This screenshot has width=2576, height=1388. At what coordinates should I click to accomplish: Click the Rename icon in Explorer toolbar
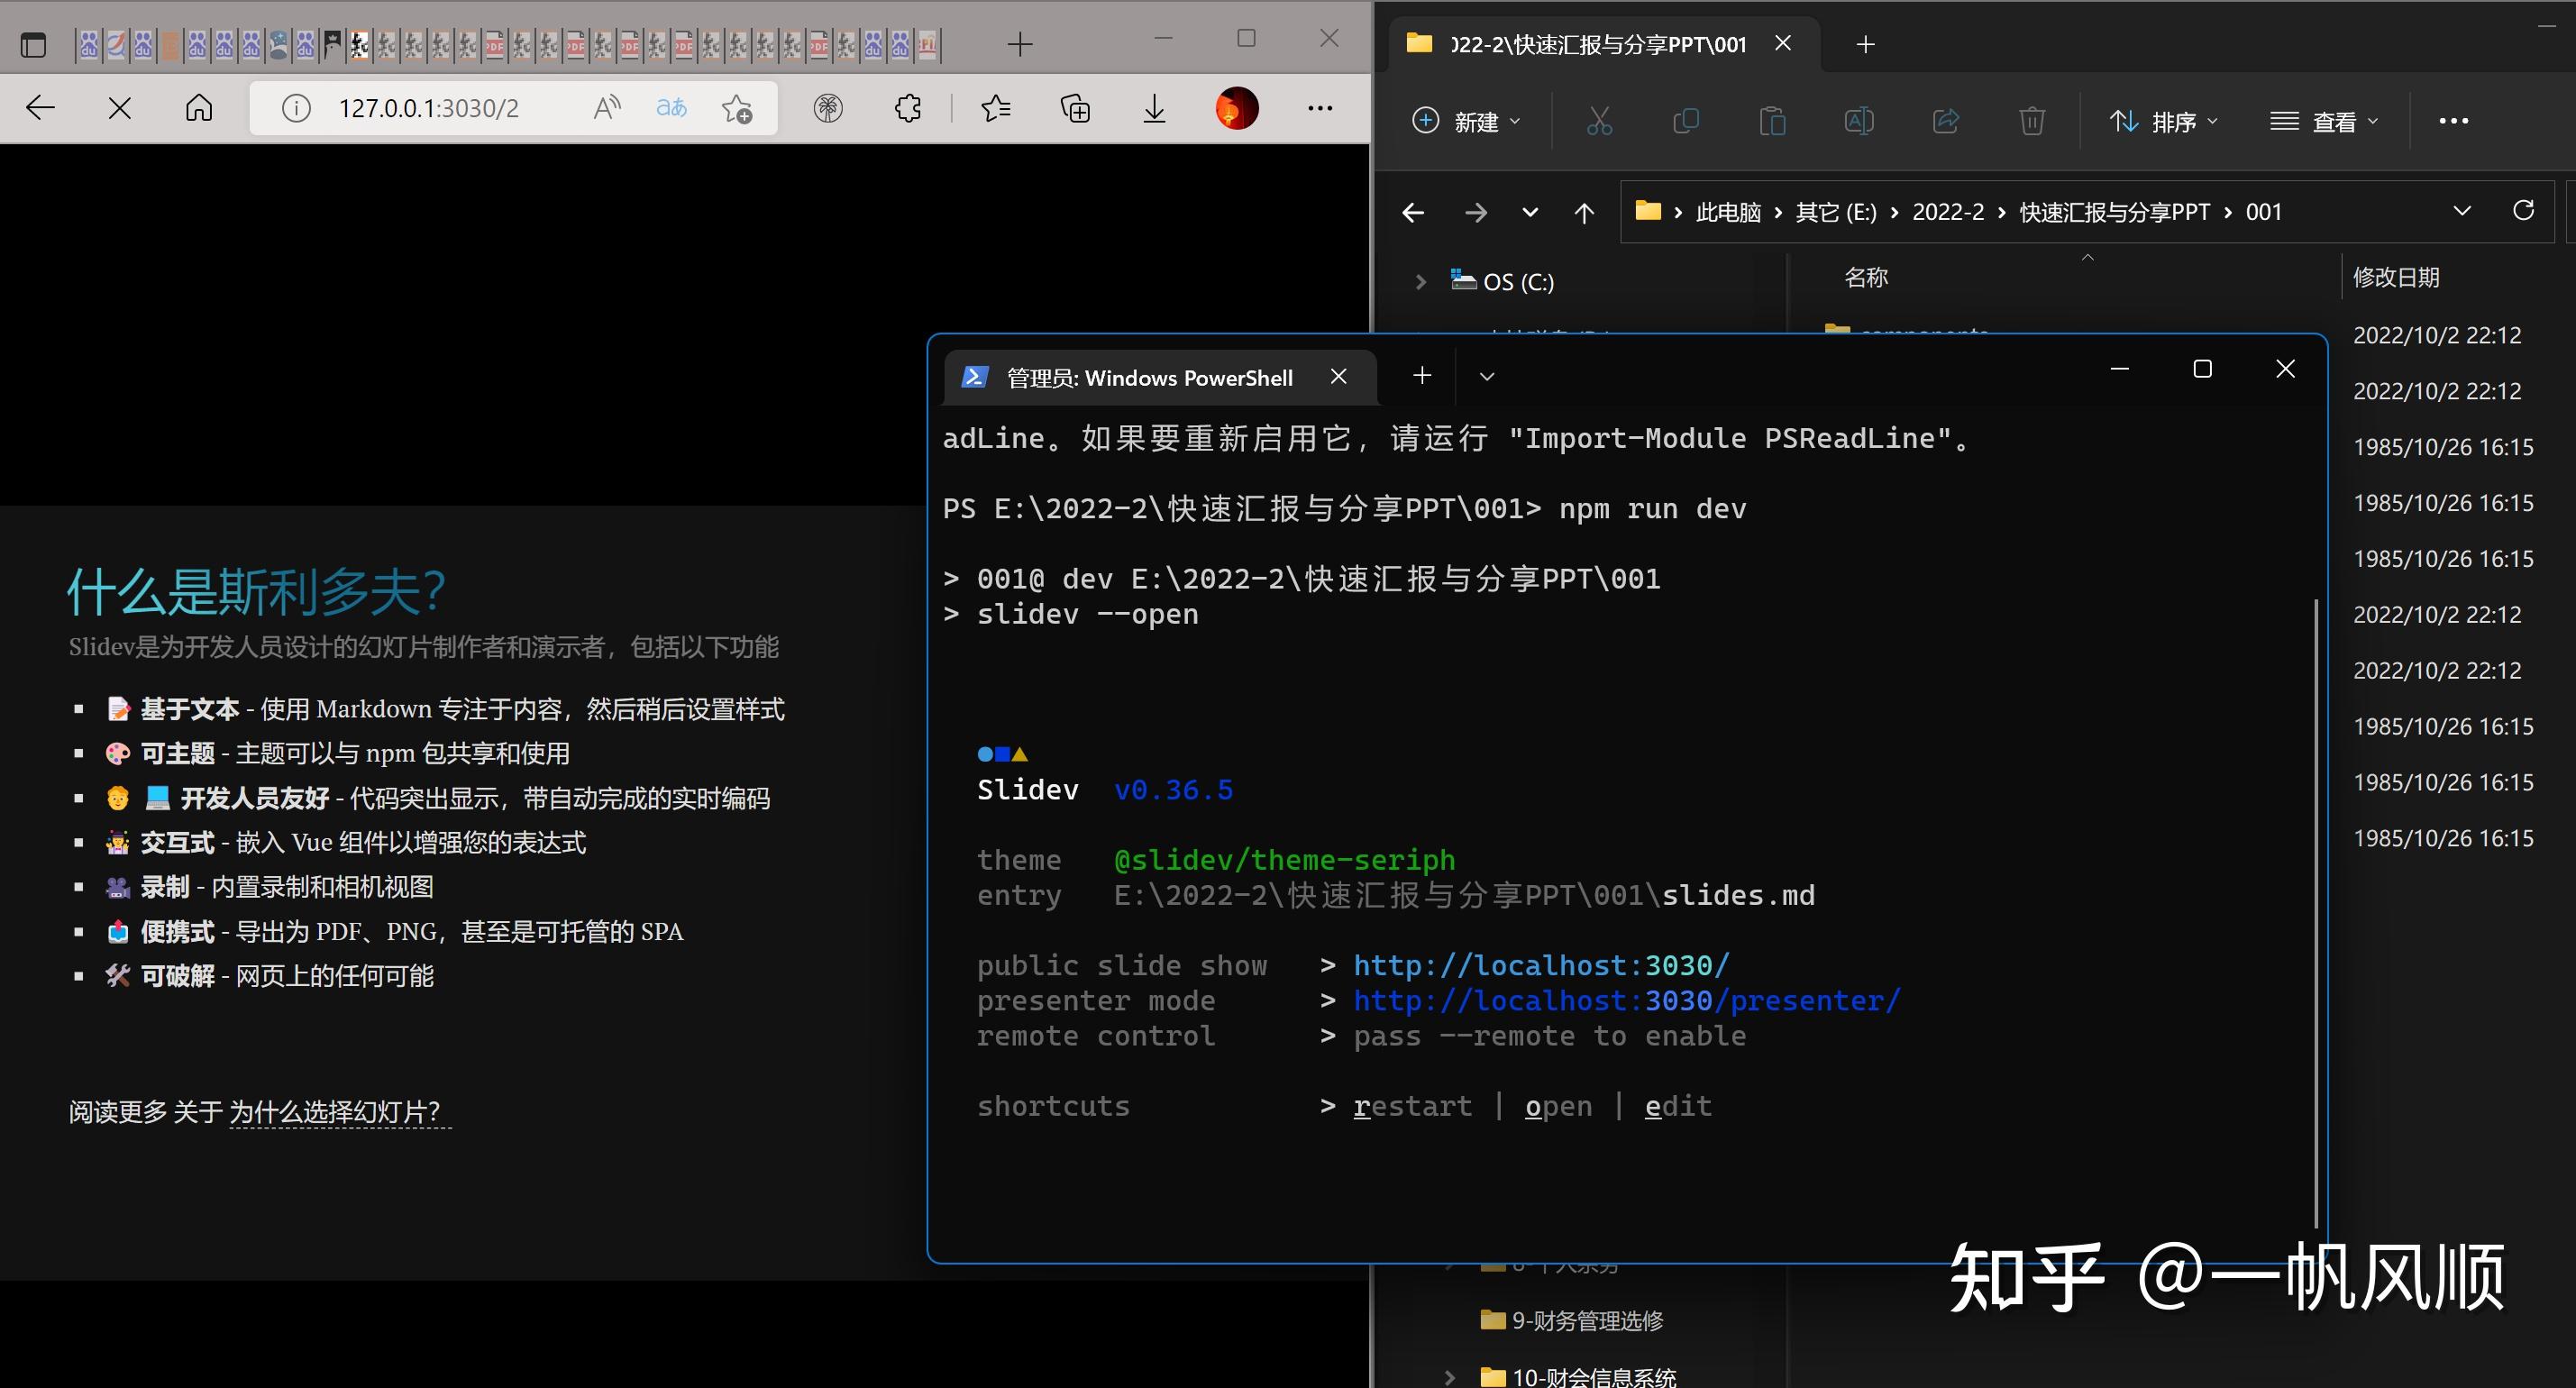pyautogui.click(x=1858, y=120)
